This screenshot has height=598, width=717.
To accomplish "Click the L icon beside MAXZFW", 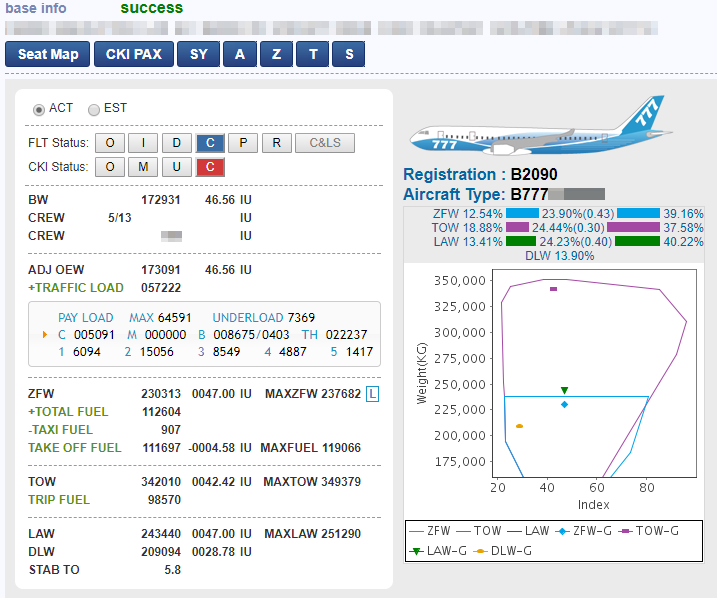I will coord(373,394).
